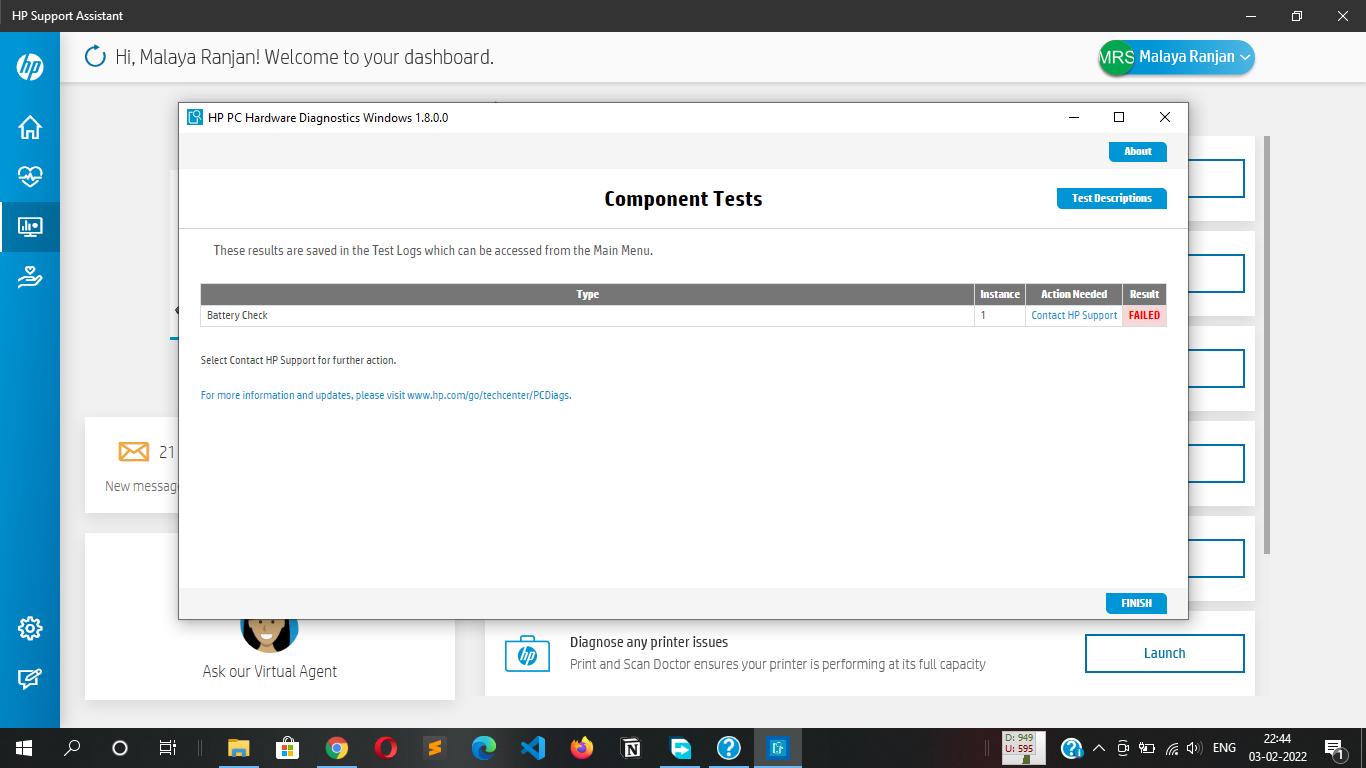
Task: Open Test Descriptions
Action: coord(1111,198)
